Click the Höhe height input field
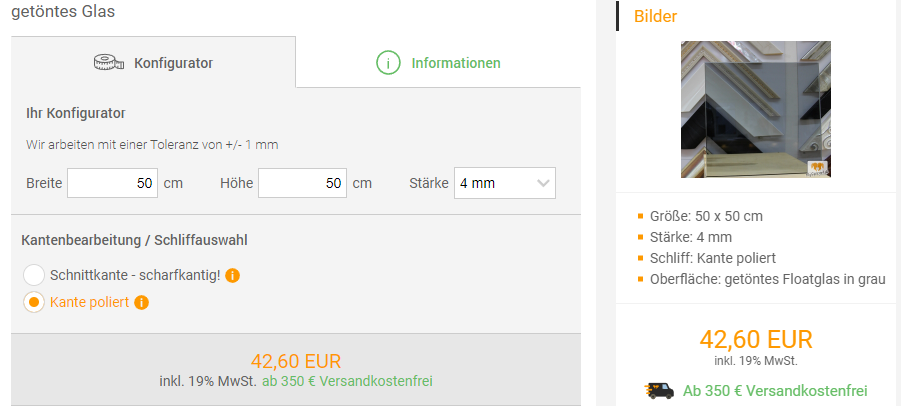This screenshot has height=406, width=901. pos(302,183)
